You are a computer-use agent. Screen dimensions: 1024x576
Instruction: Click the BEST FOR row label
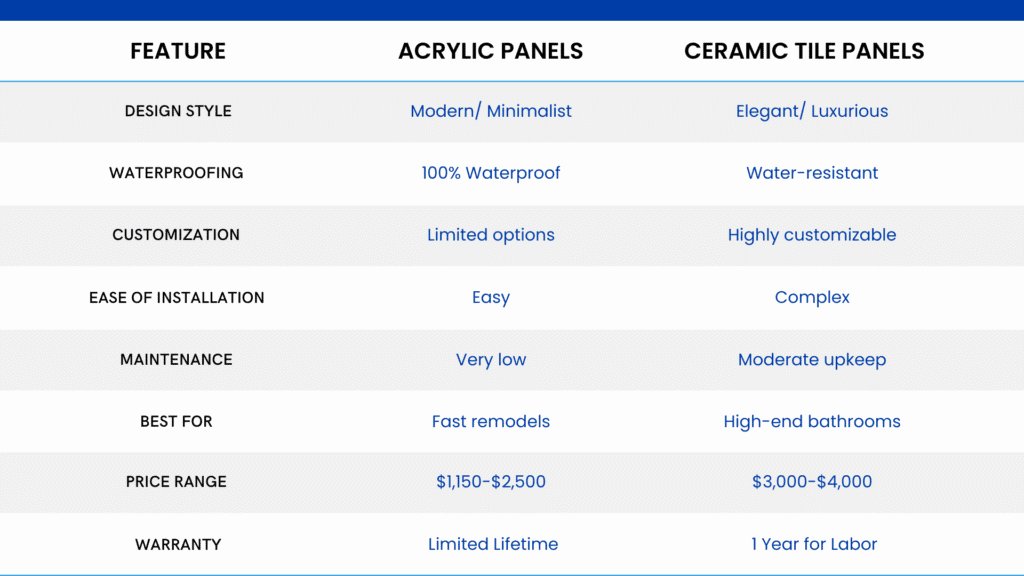click(x=176, y=421)
